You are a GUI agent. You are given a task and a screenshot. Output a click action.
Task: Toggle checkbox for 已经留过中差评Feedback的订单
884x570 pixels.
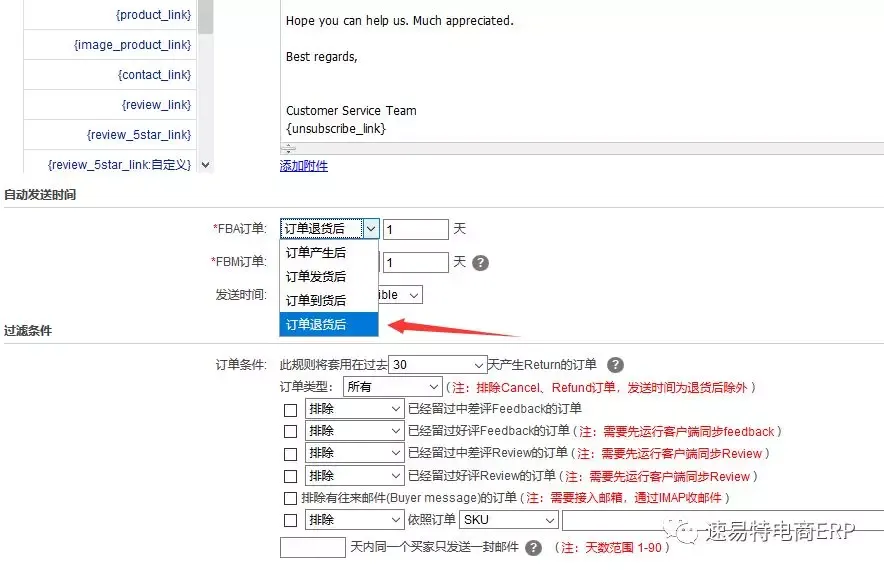pyautogui.click(x=290, y=410)
